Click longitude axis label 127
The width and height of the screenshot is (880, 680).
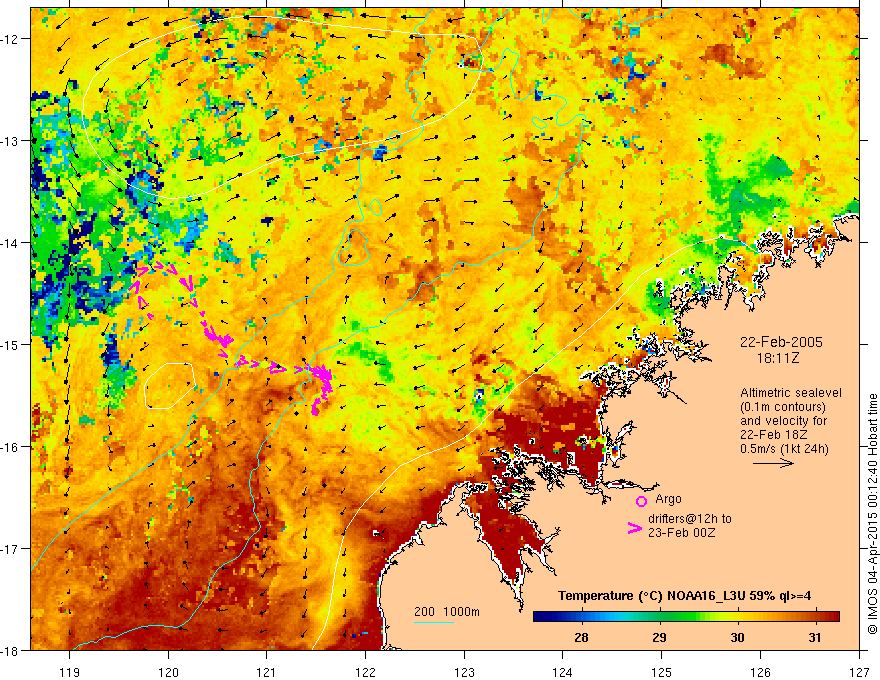click(x=859, y=673)
